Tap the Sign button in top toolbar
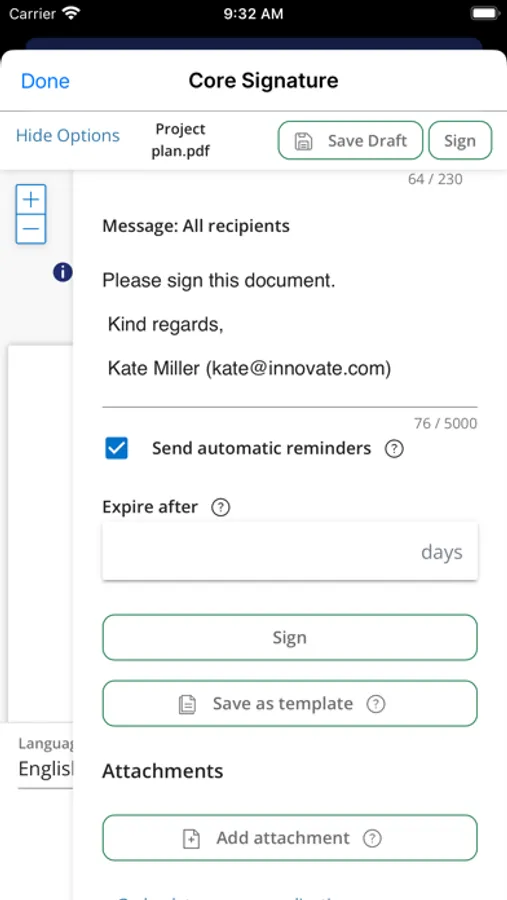This screenshot has height=900, width=507. pos(460,141)
